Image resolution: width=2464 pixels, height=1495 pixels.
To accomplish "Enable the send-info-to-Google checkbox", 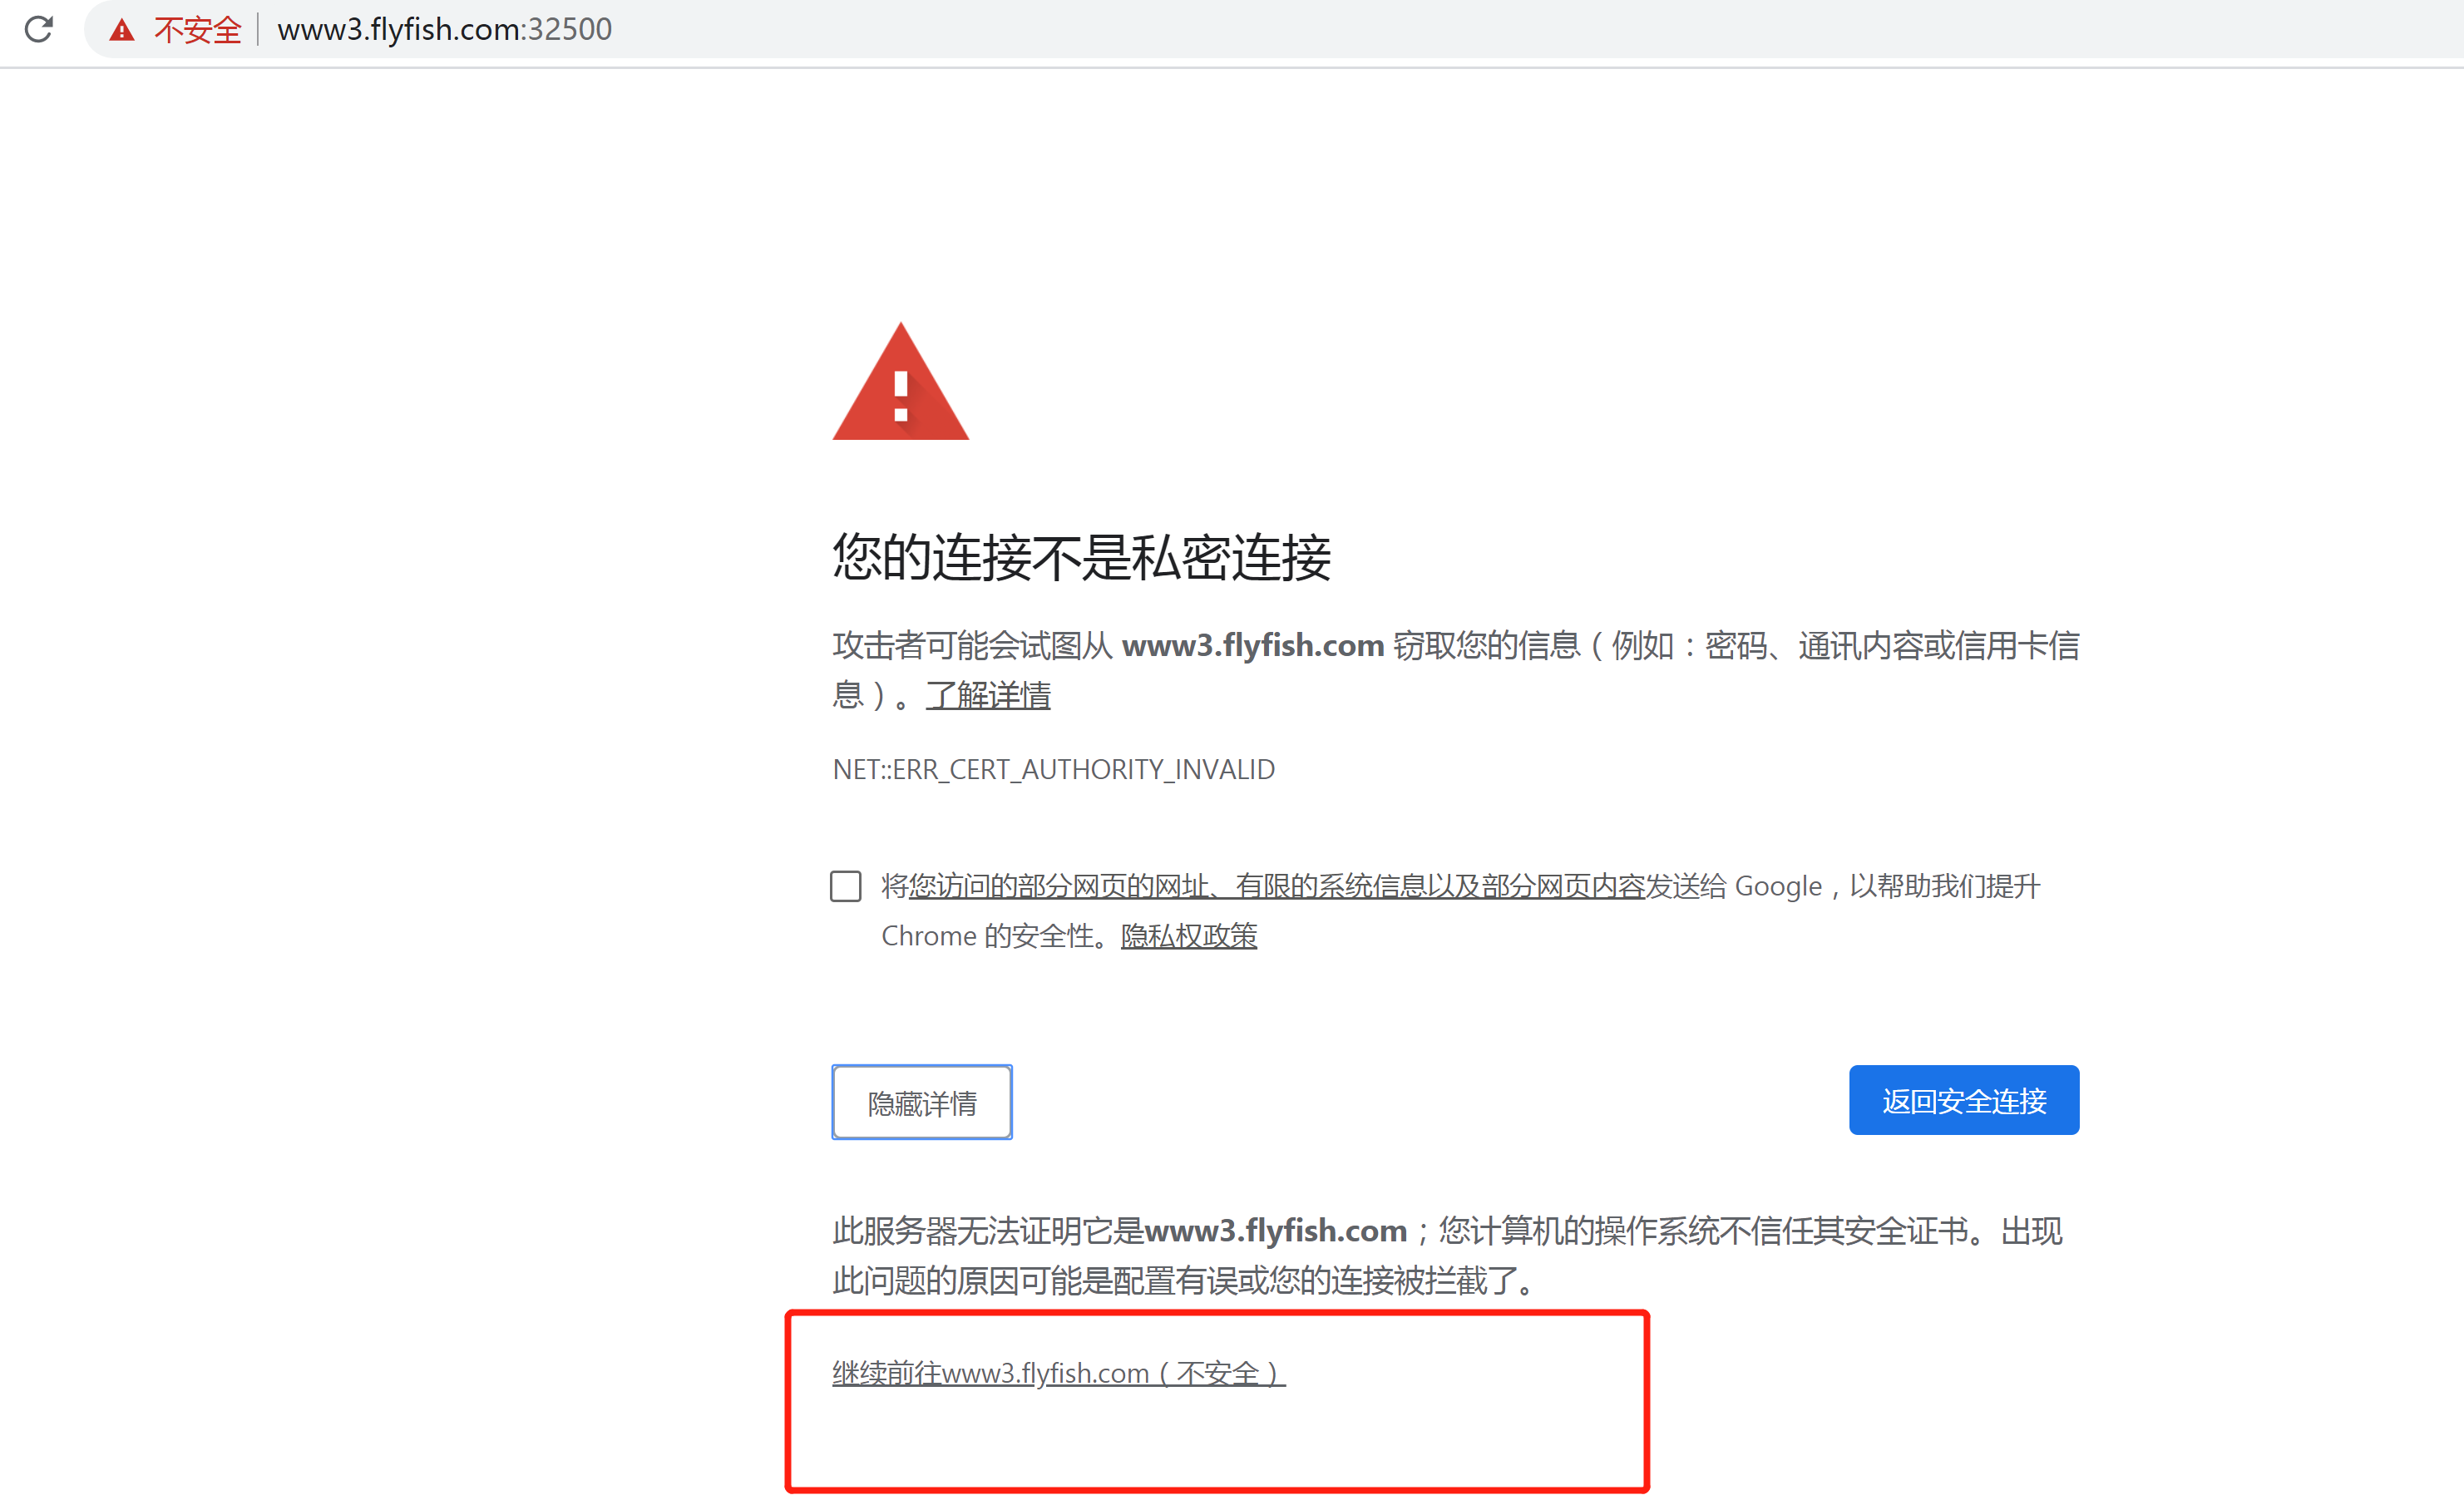I will tap(846, 886).
